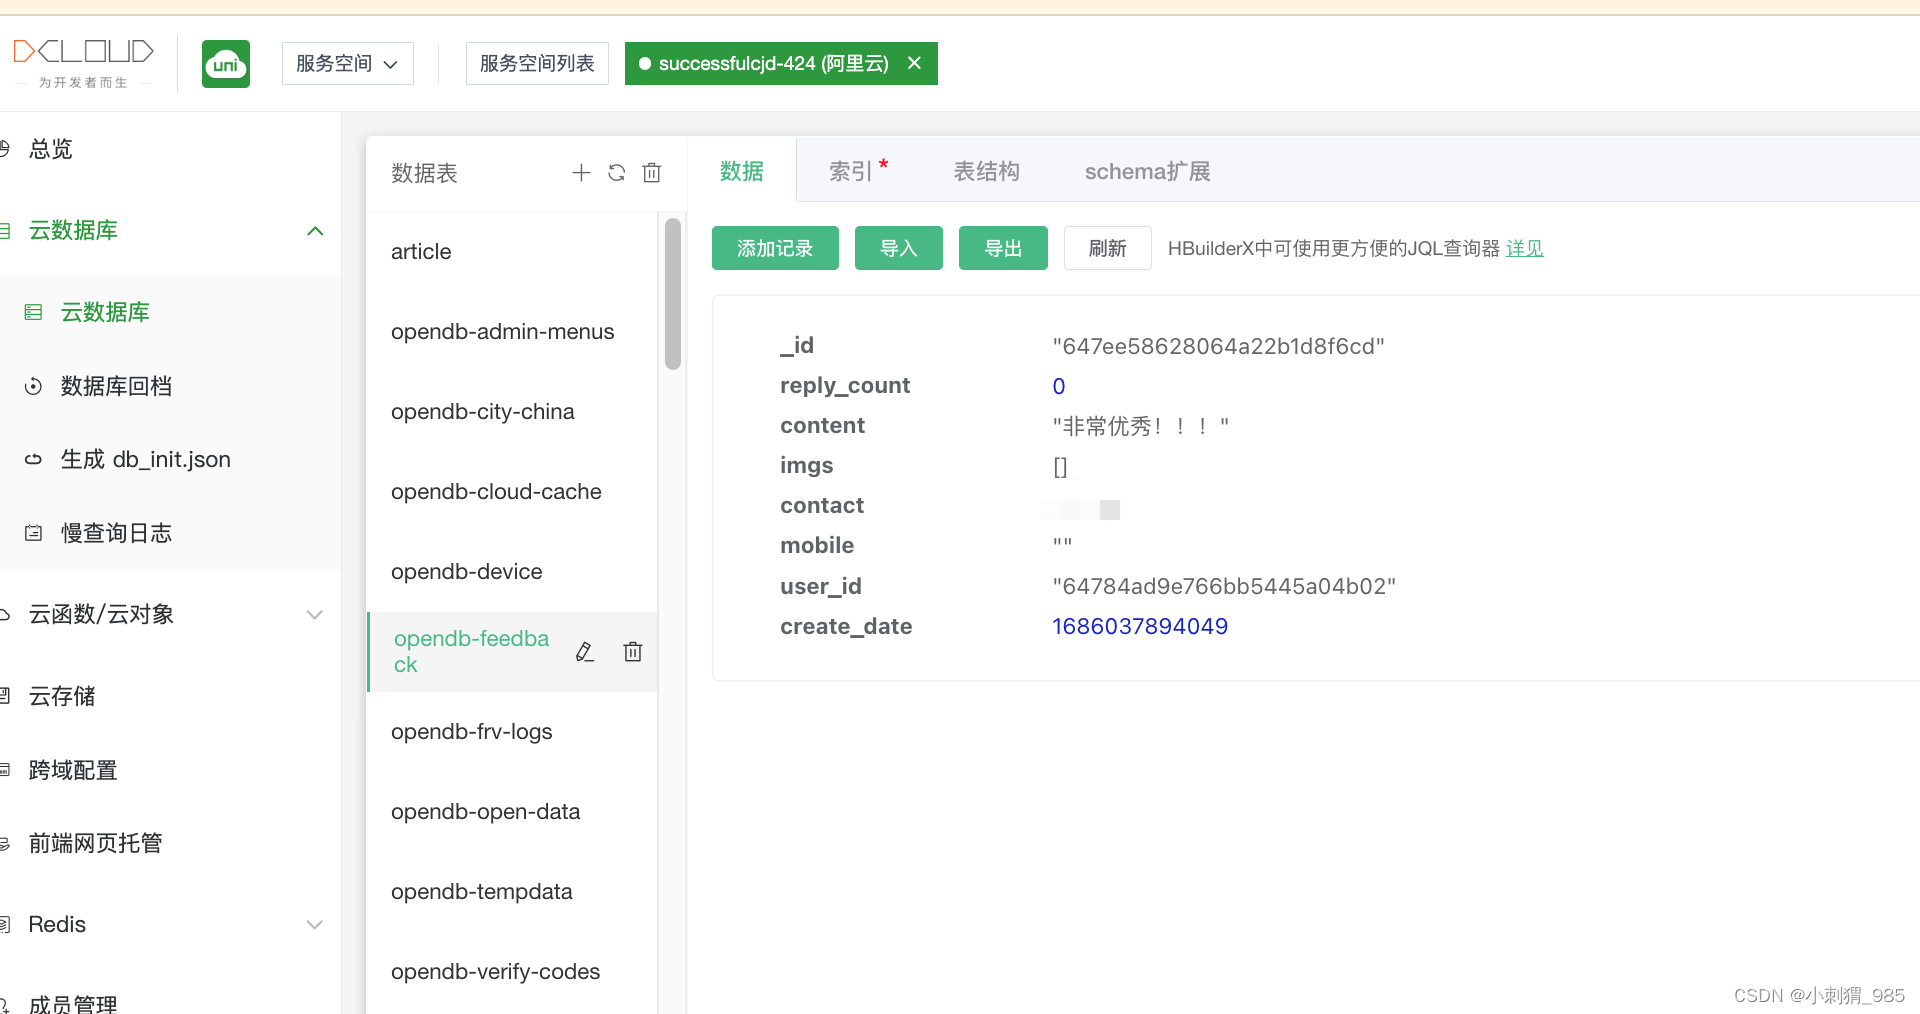
Task: Open 前端网页托管 menu item
Action: (95, 843)
